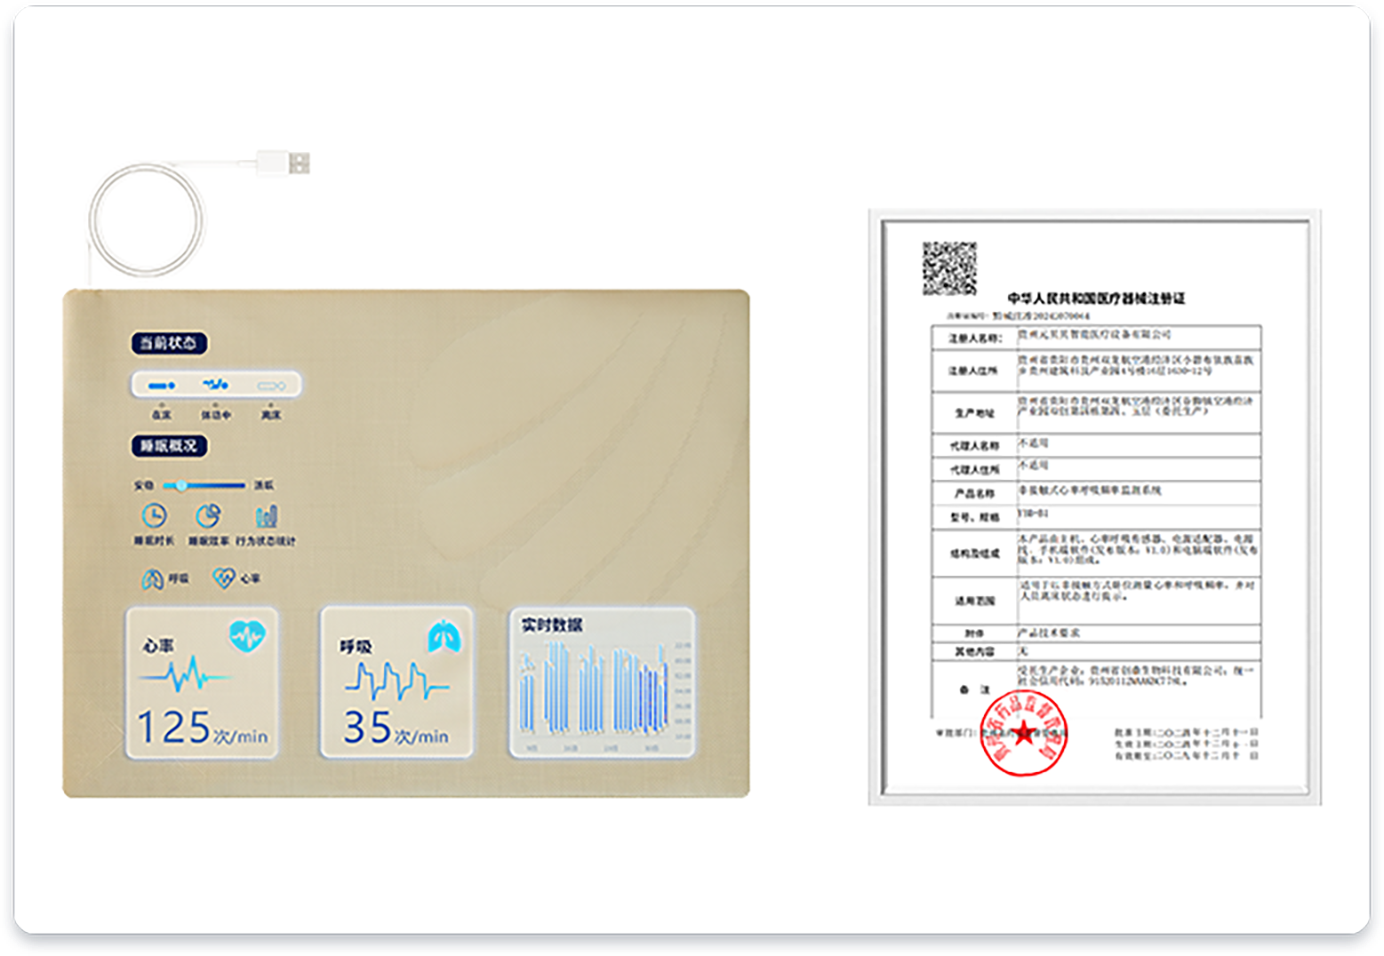1384x956 pixels.
Task: Click 不适用 in the 代理人名称 row
Action: click(1033, 443)
